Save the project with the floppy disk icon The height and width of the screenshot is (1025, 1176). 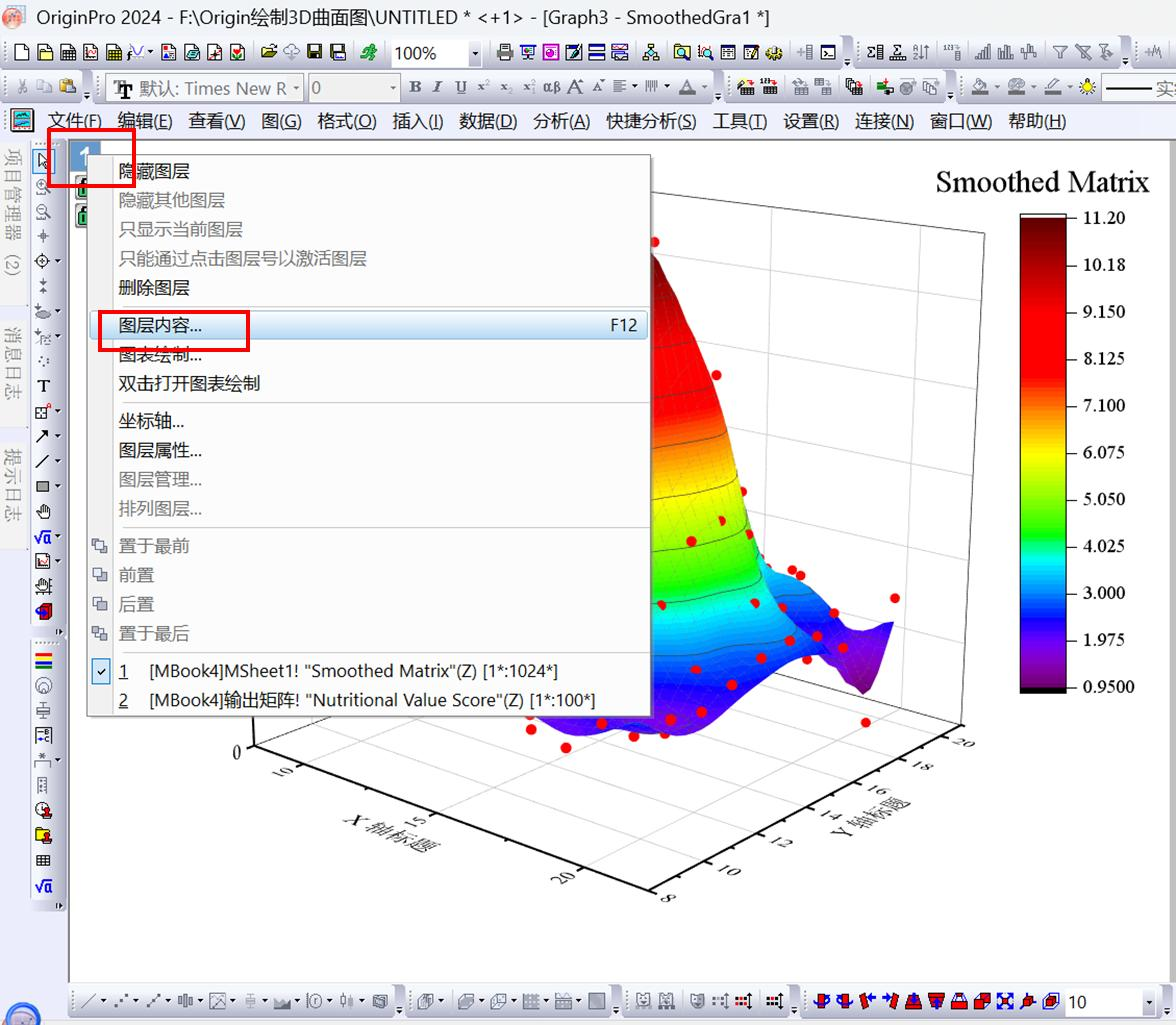coord(315,52)
